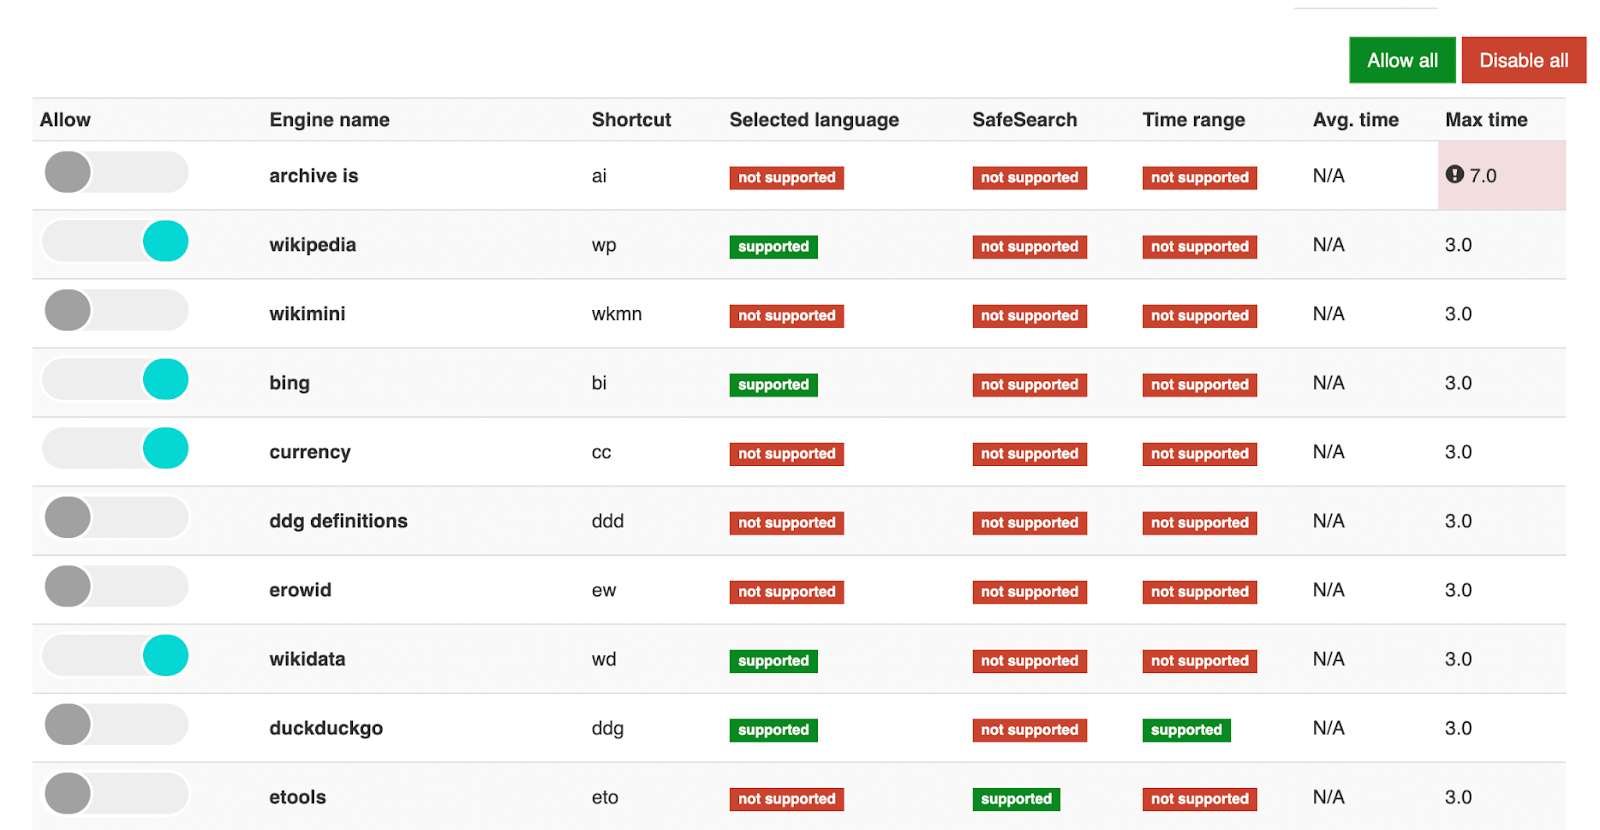
Task: Click the 7.0 max time value
Action: [1482, 176]
